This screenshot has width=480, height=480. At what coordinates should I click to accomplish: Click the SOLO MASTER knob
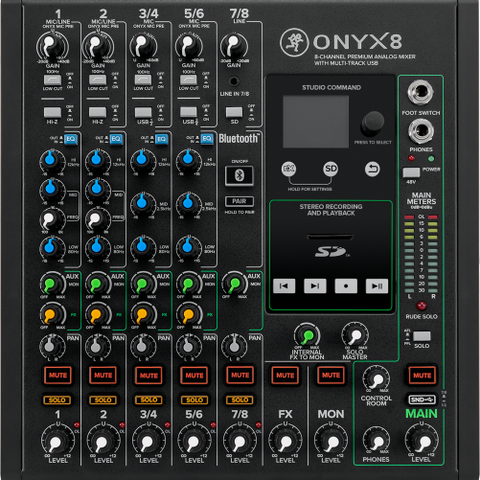(x=355, y=336)
